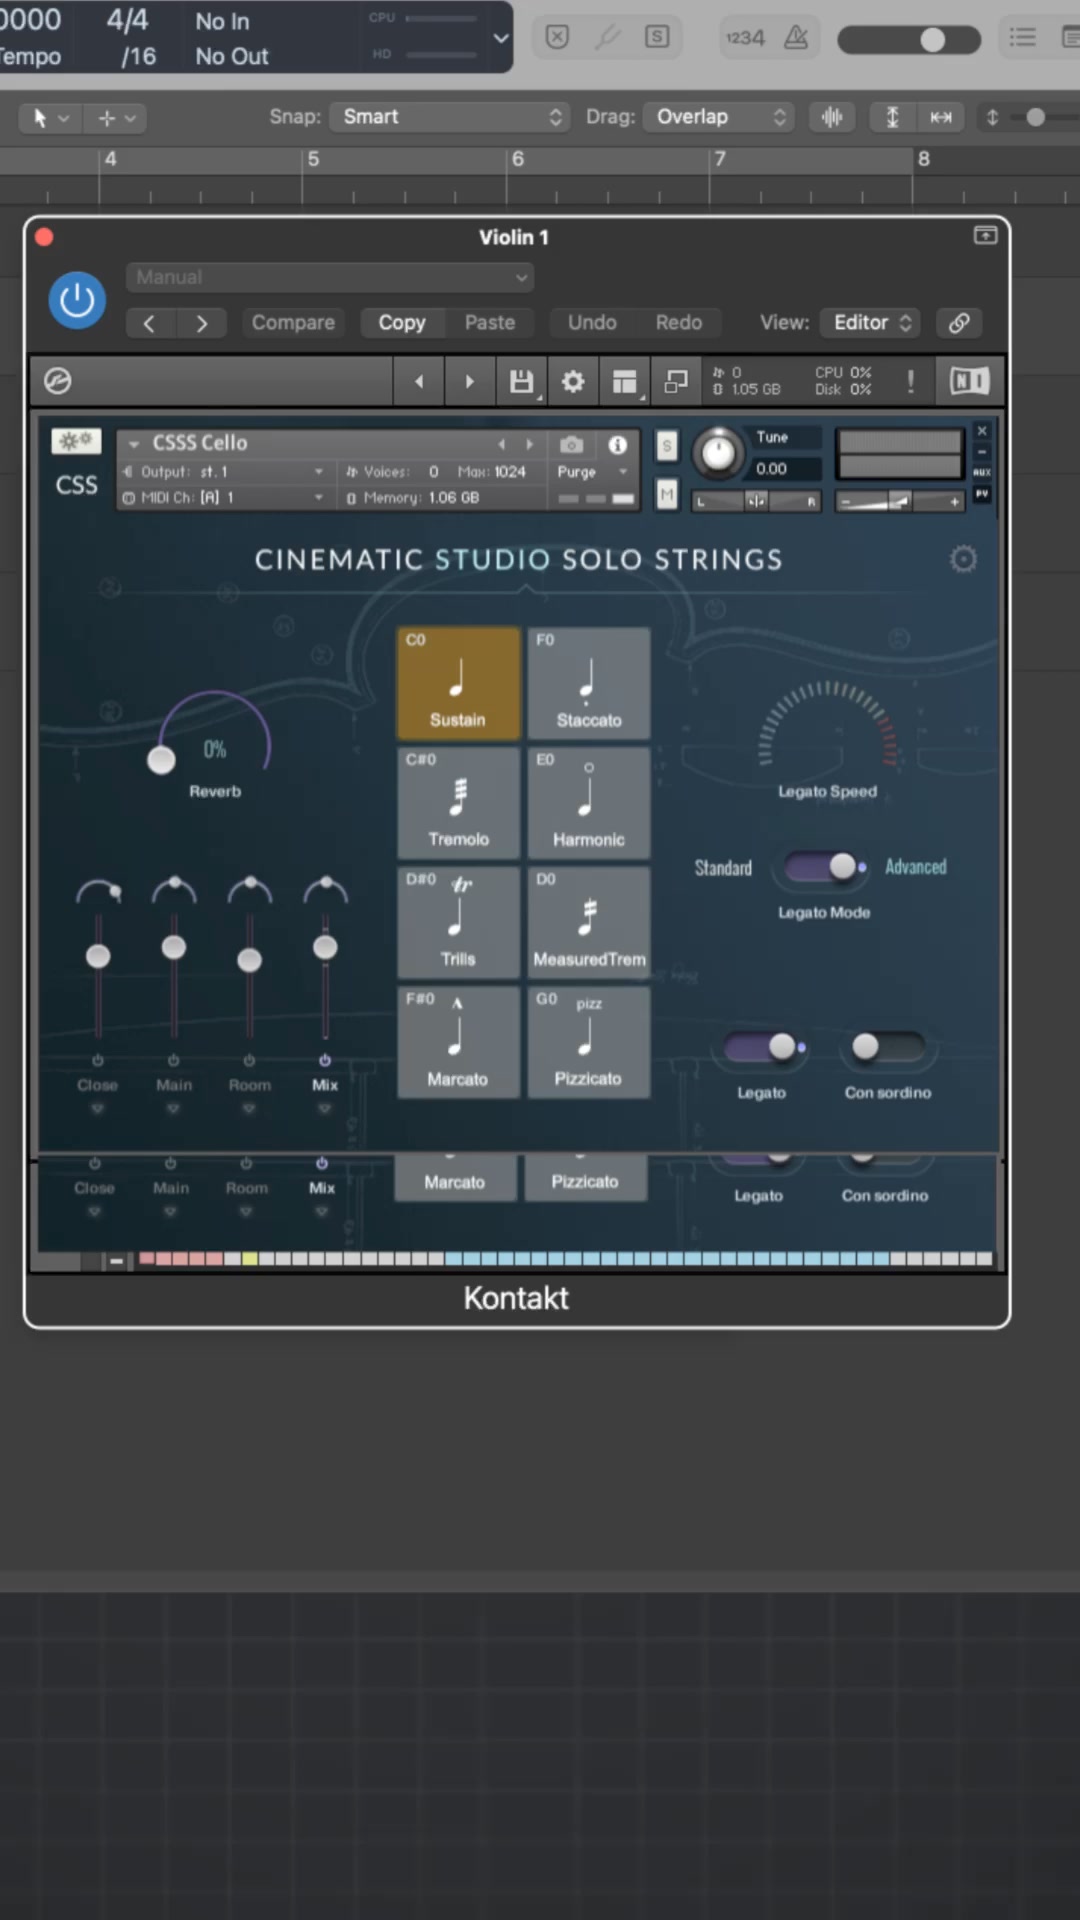The height and width of the screenshot is (1920, 1080).
Task: Click the Kontakt logo icon
Action: coord(58,381)
